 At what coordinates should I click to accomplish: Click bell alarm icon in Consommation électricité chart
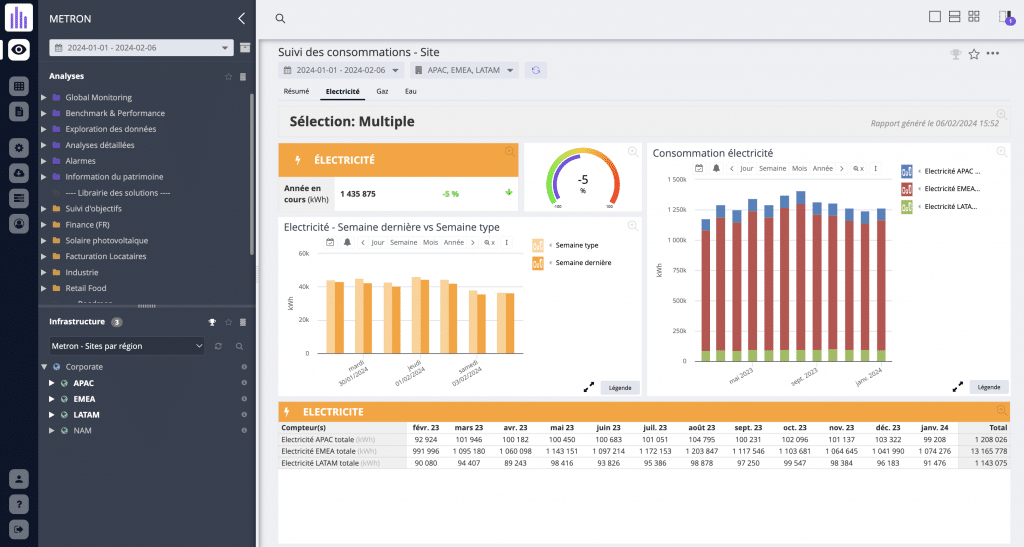(716, 168)
